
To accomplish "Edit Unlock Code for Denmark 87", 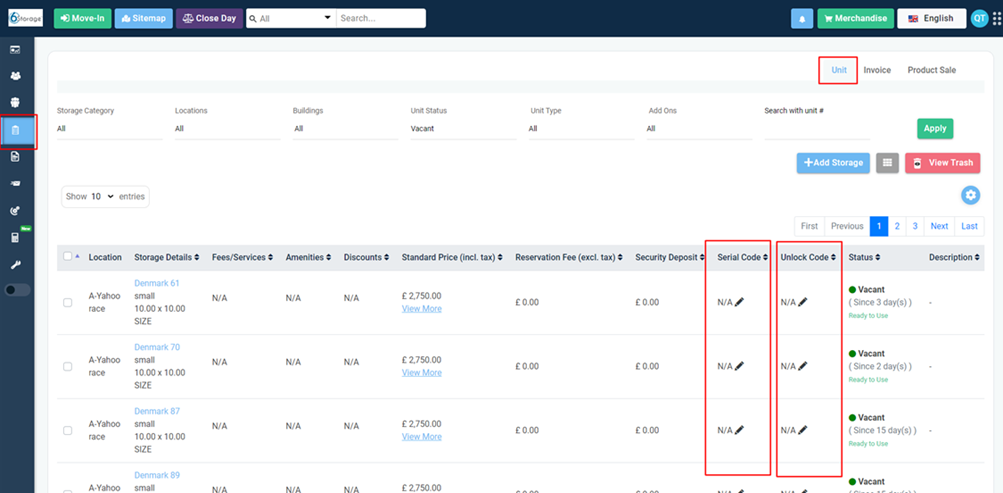I will tap(802, 430).
